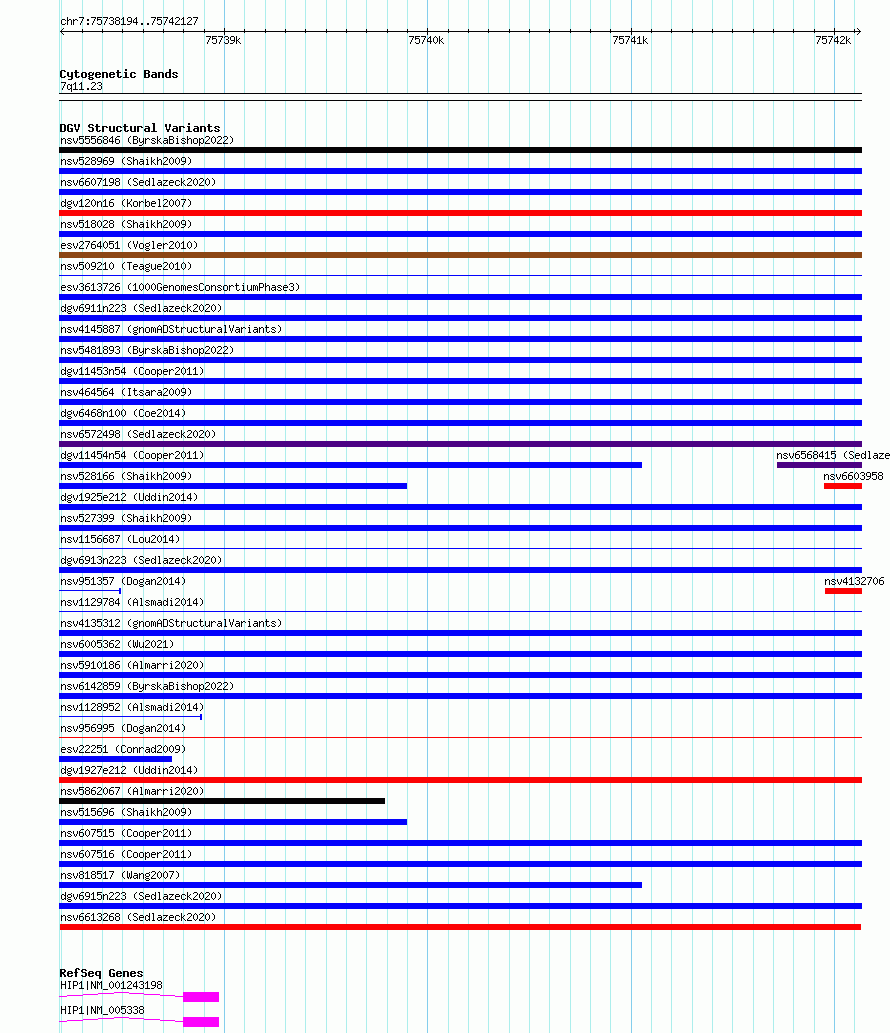Click the black bar for nsv5556846
This screenshot has height=1033, width=890.
tap(460, 150)
